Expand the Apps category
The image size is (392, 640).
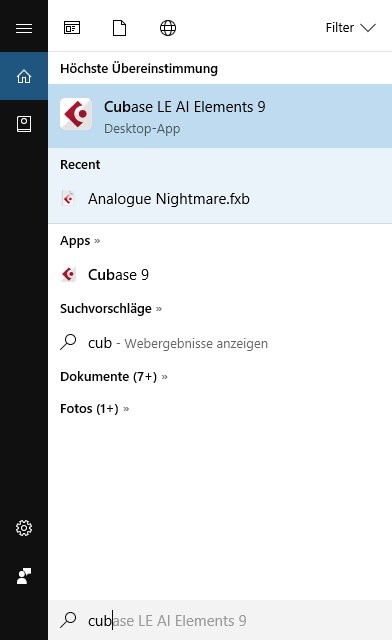pos(80,241)
